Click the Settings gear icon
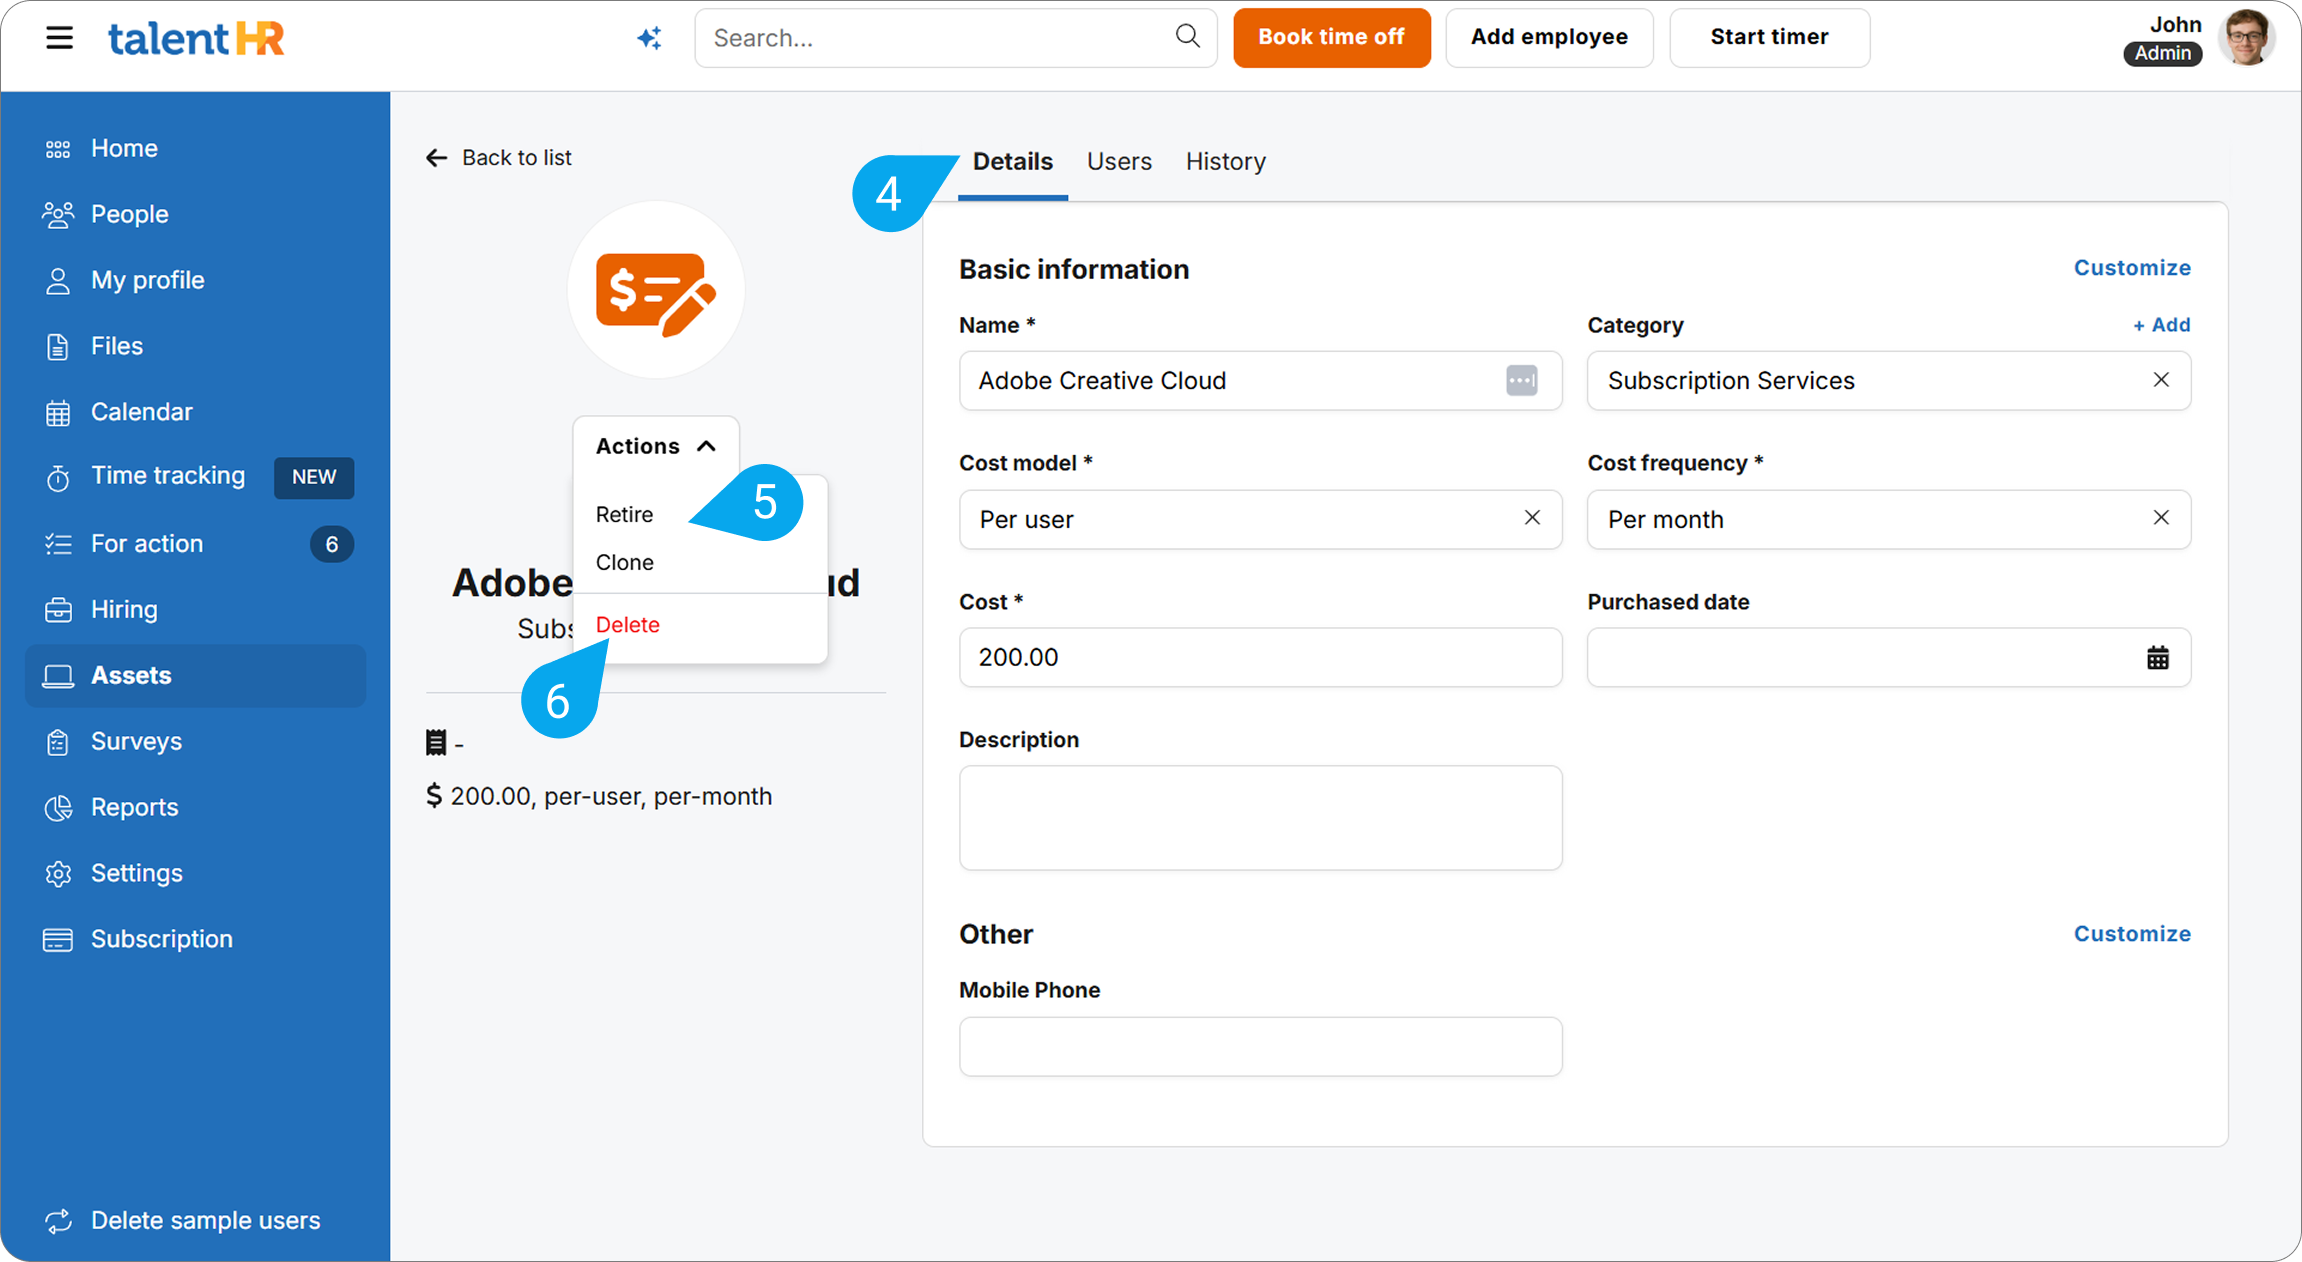This screenshot has width=2302, height=1262. pos(58,874)
